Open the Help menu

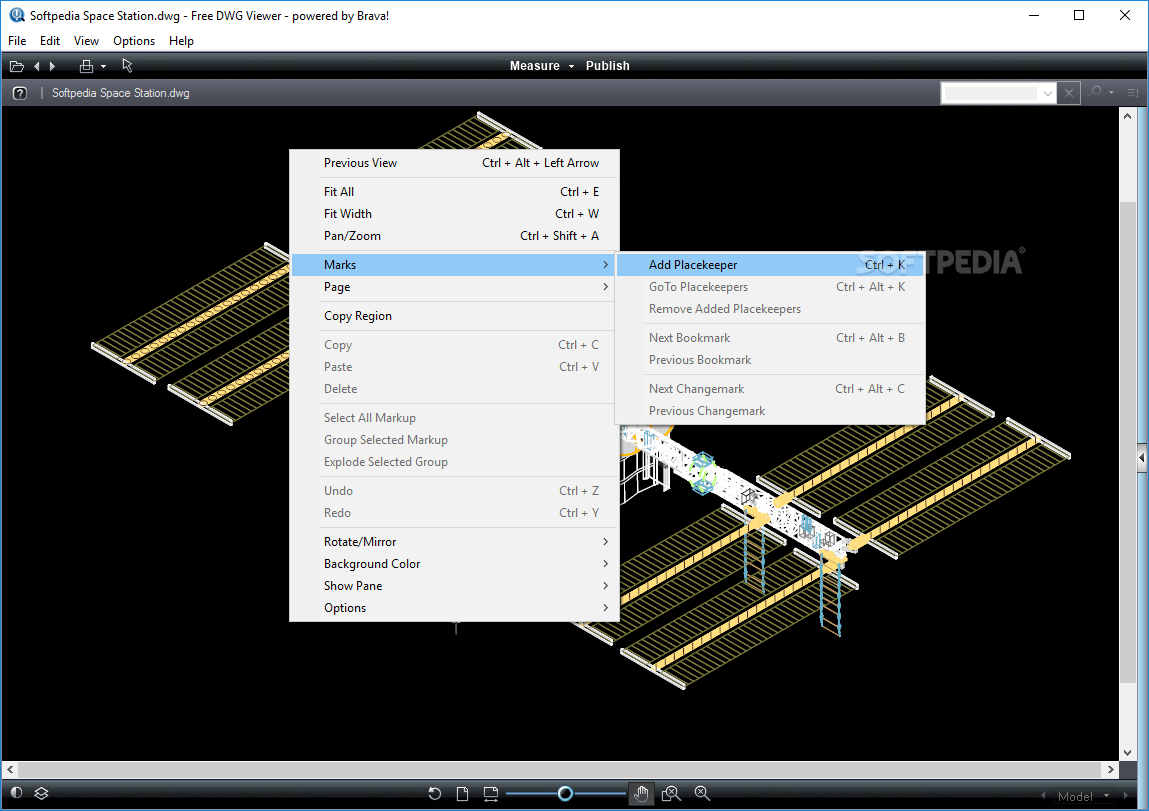(181, 41)
